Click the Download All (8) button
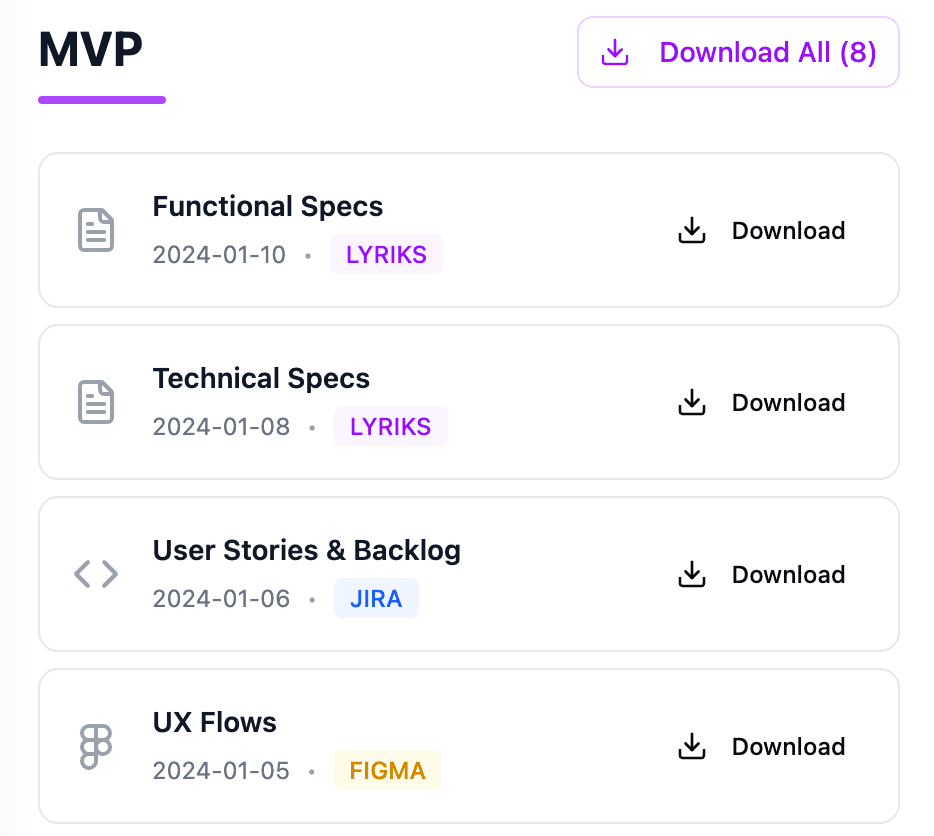Image resolution: width=934 pixels, height=836 pixels. point(738,52)
